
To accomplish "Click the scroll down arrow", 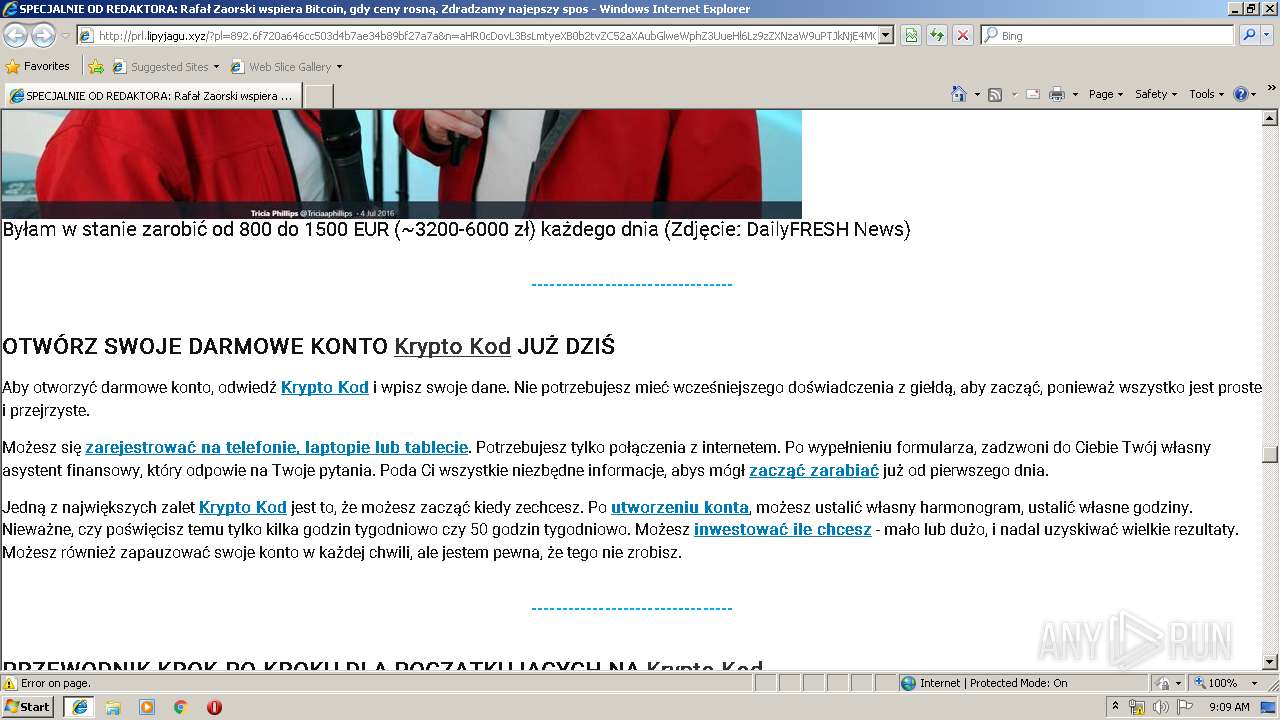I will (x=1270, y=662).
